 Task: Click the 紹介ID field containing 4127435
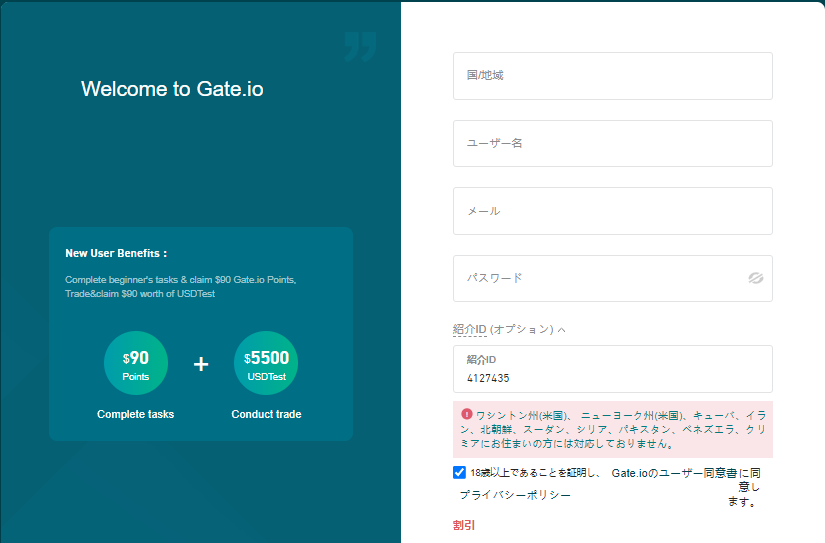pos(612,369)
